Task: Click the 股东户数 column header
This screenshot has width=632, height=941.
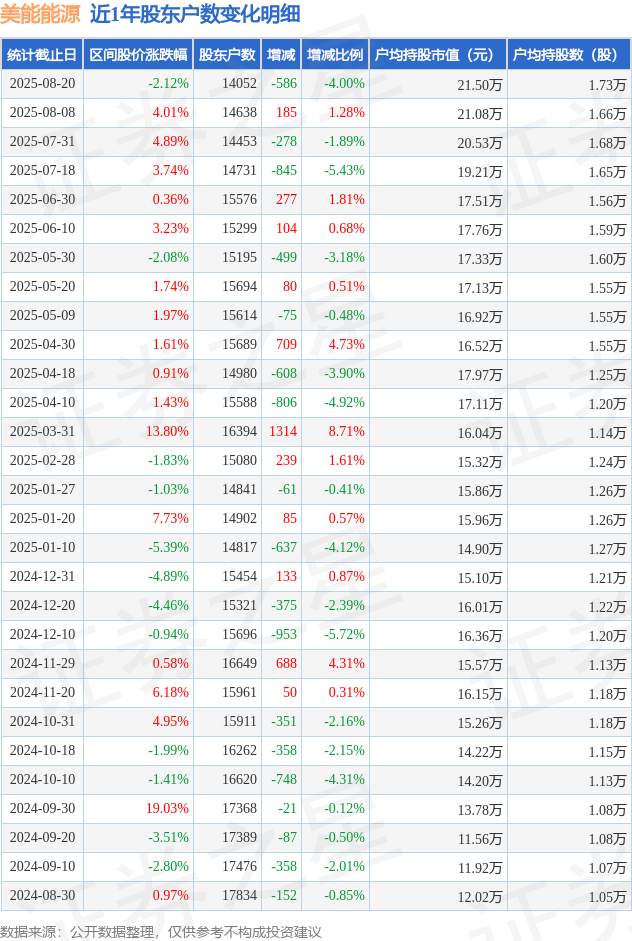Action: 226,55
